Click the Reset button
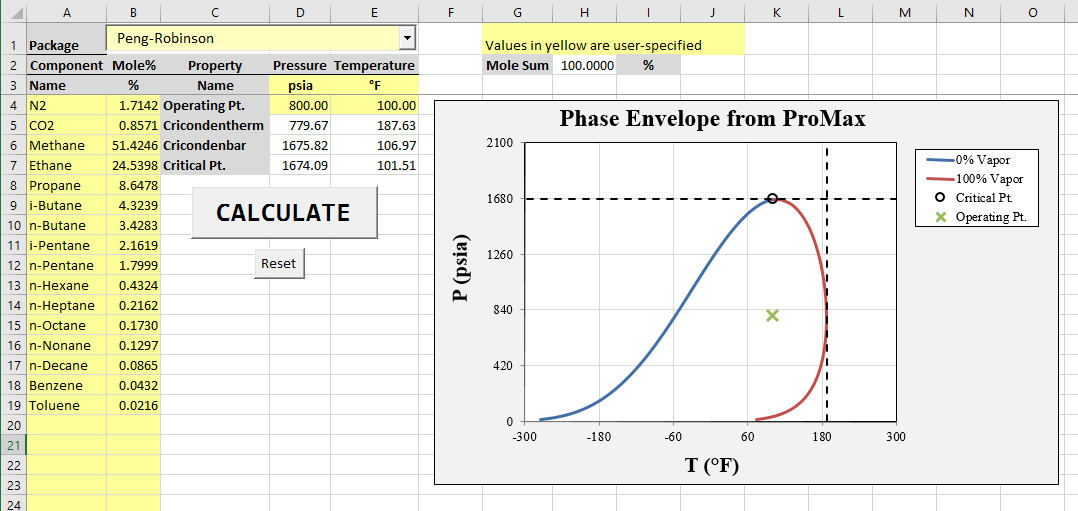 point(278,263)
